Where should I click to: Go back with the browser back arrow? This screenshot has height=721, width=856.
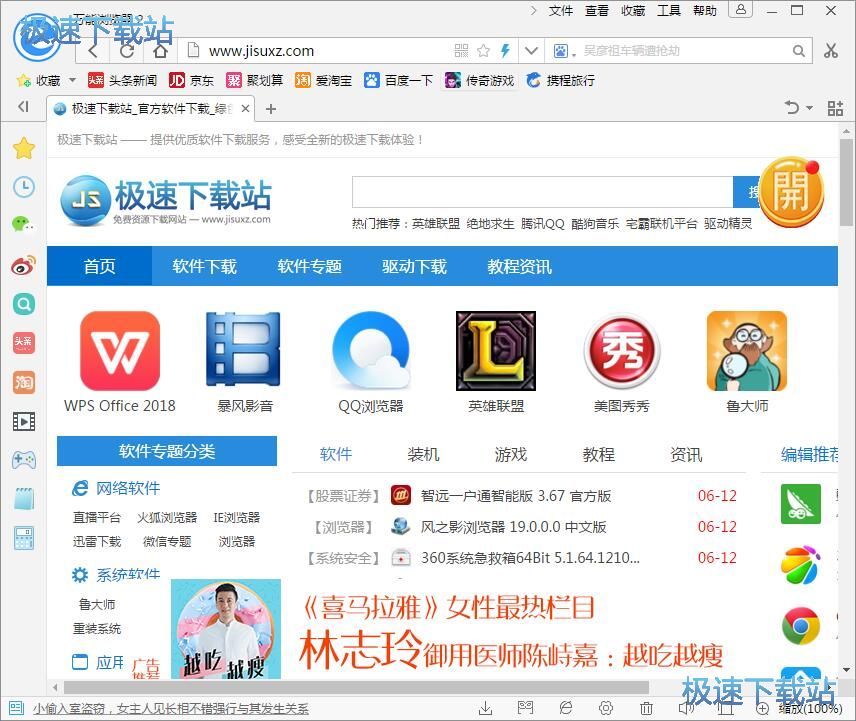tap(93, 51)
